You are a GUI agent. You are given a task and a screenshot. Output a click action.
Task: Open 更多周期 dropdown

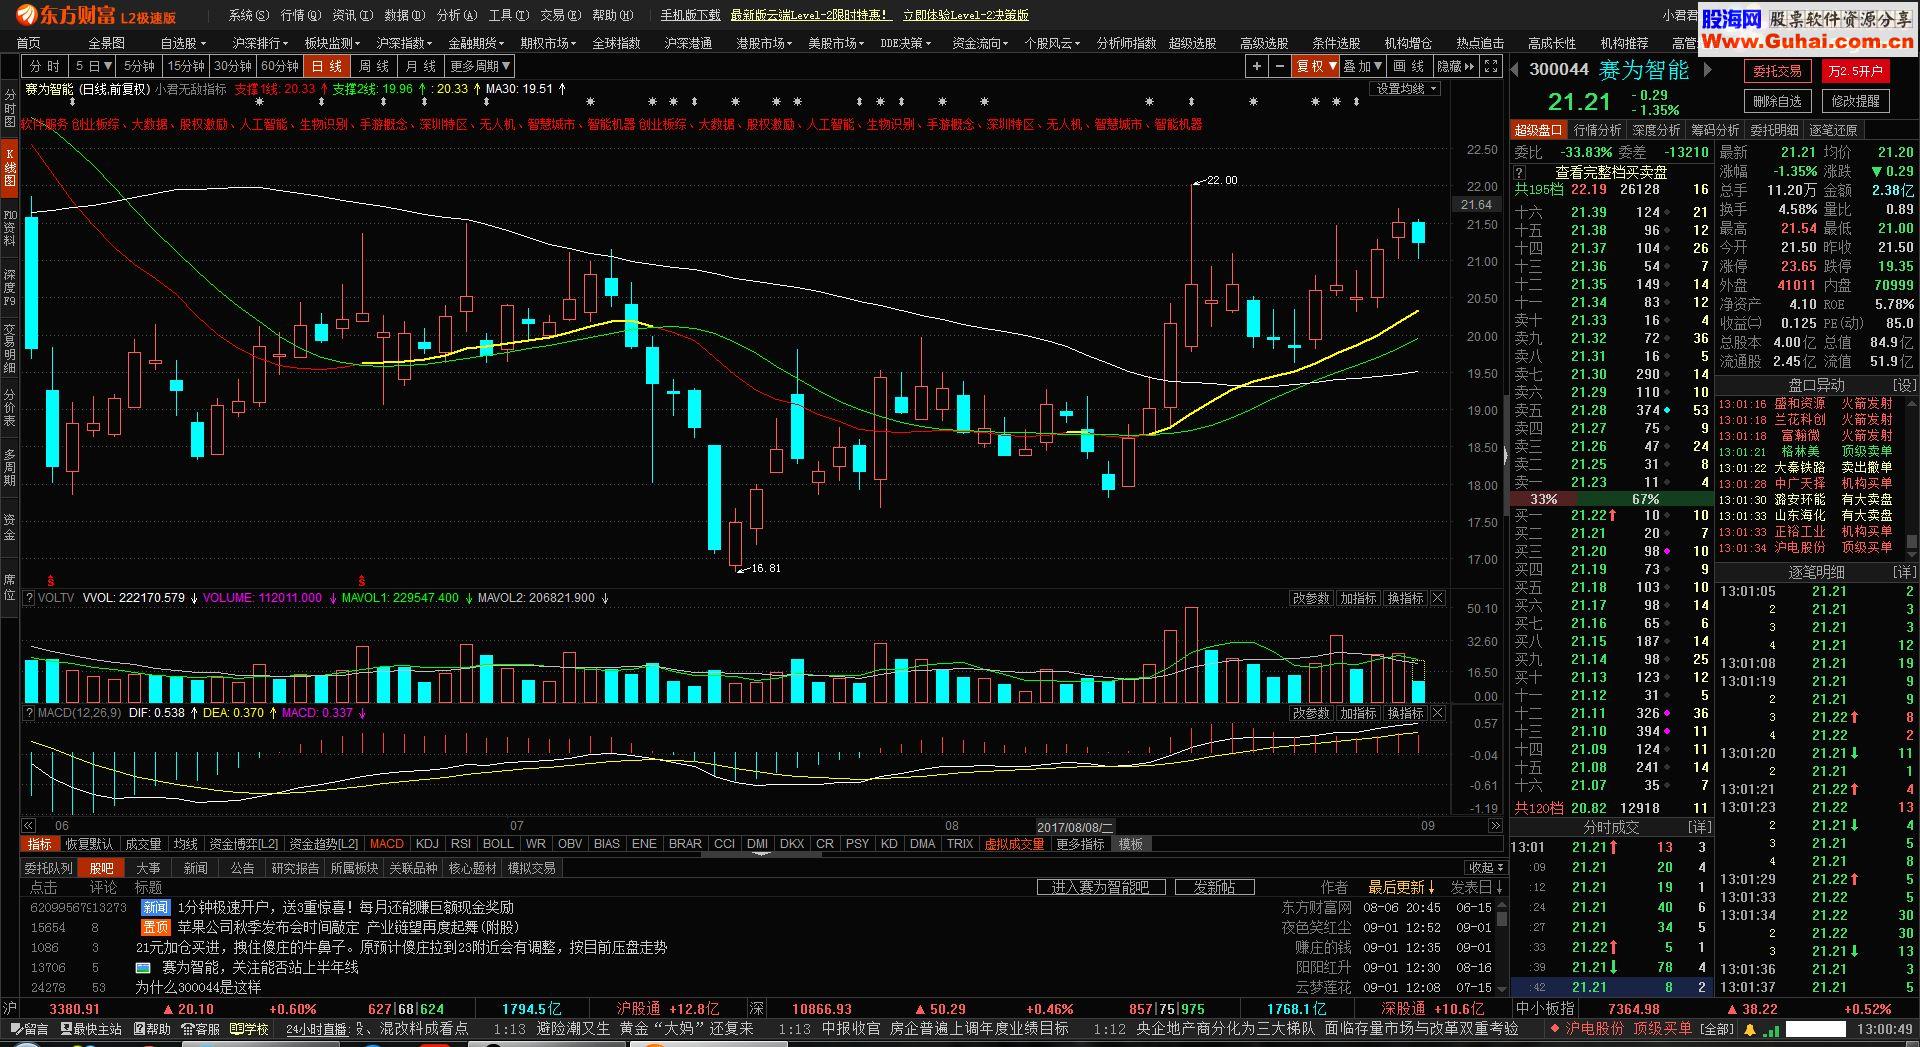pos(480,66)
